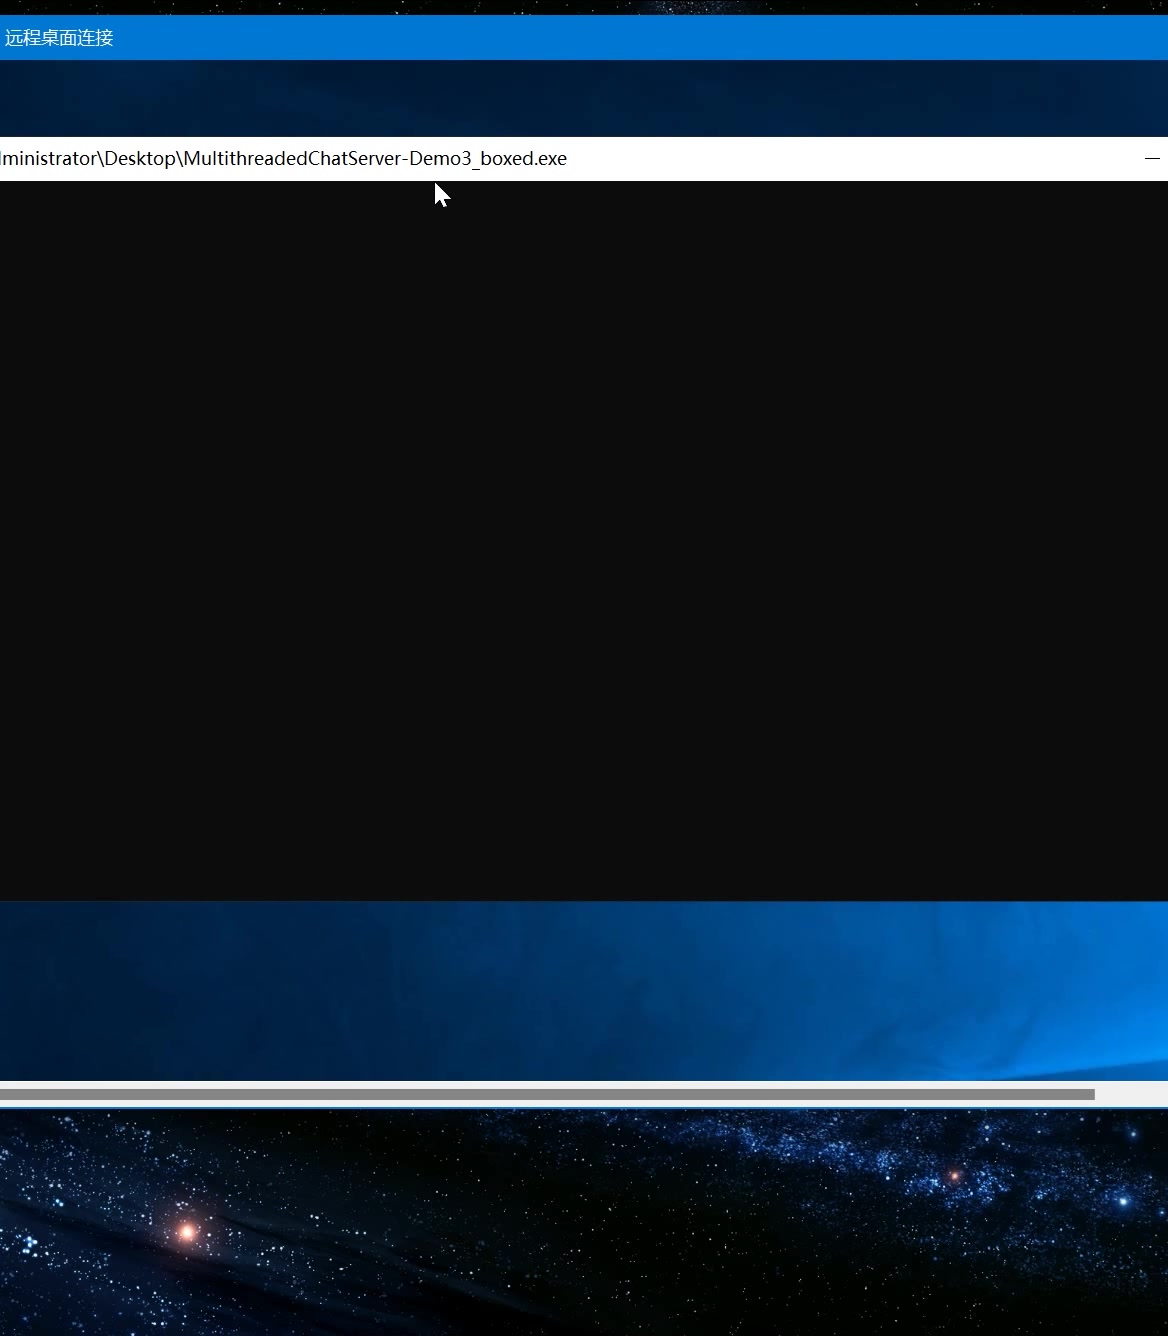
Task: Click blank white area of console title bar
Action: click(x=850, y=158)
